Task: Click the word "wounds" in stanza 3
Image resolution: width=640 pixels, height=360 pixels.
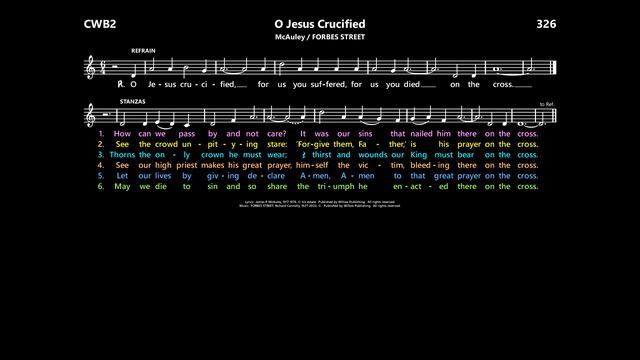Action: click(373, 155)
